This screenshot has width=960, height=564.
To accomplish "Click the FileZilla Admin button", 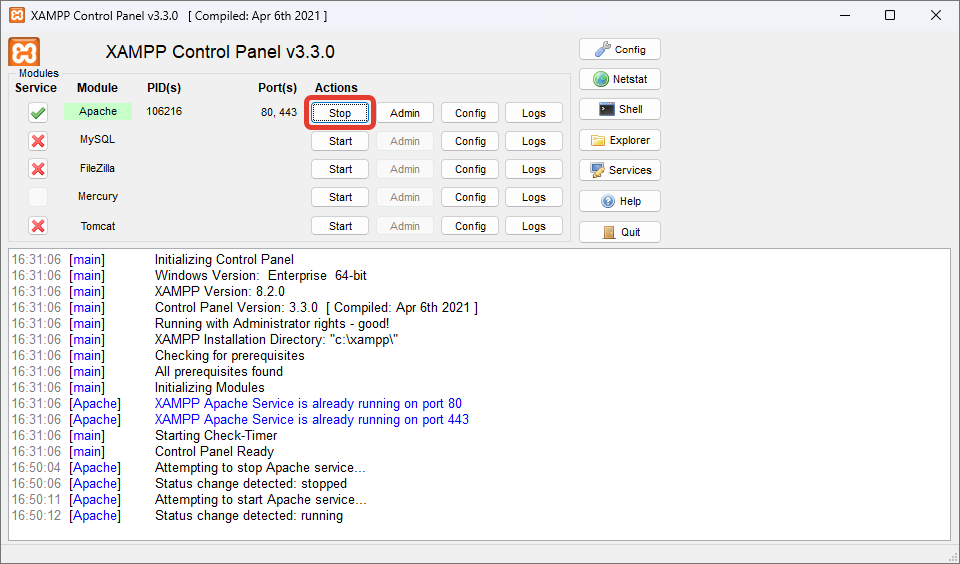I will [405, 169].
